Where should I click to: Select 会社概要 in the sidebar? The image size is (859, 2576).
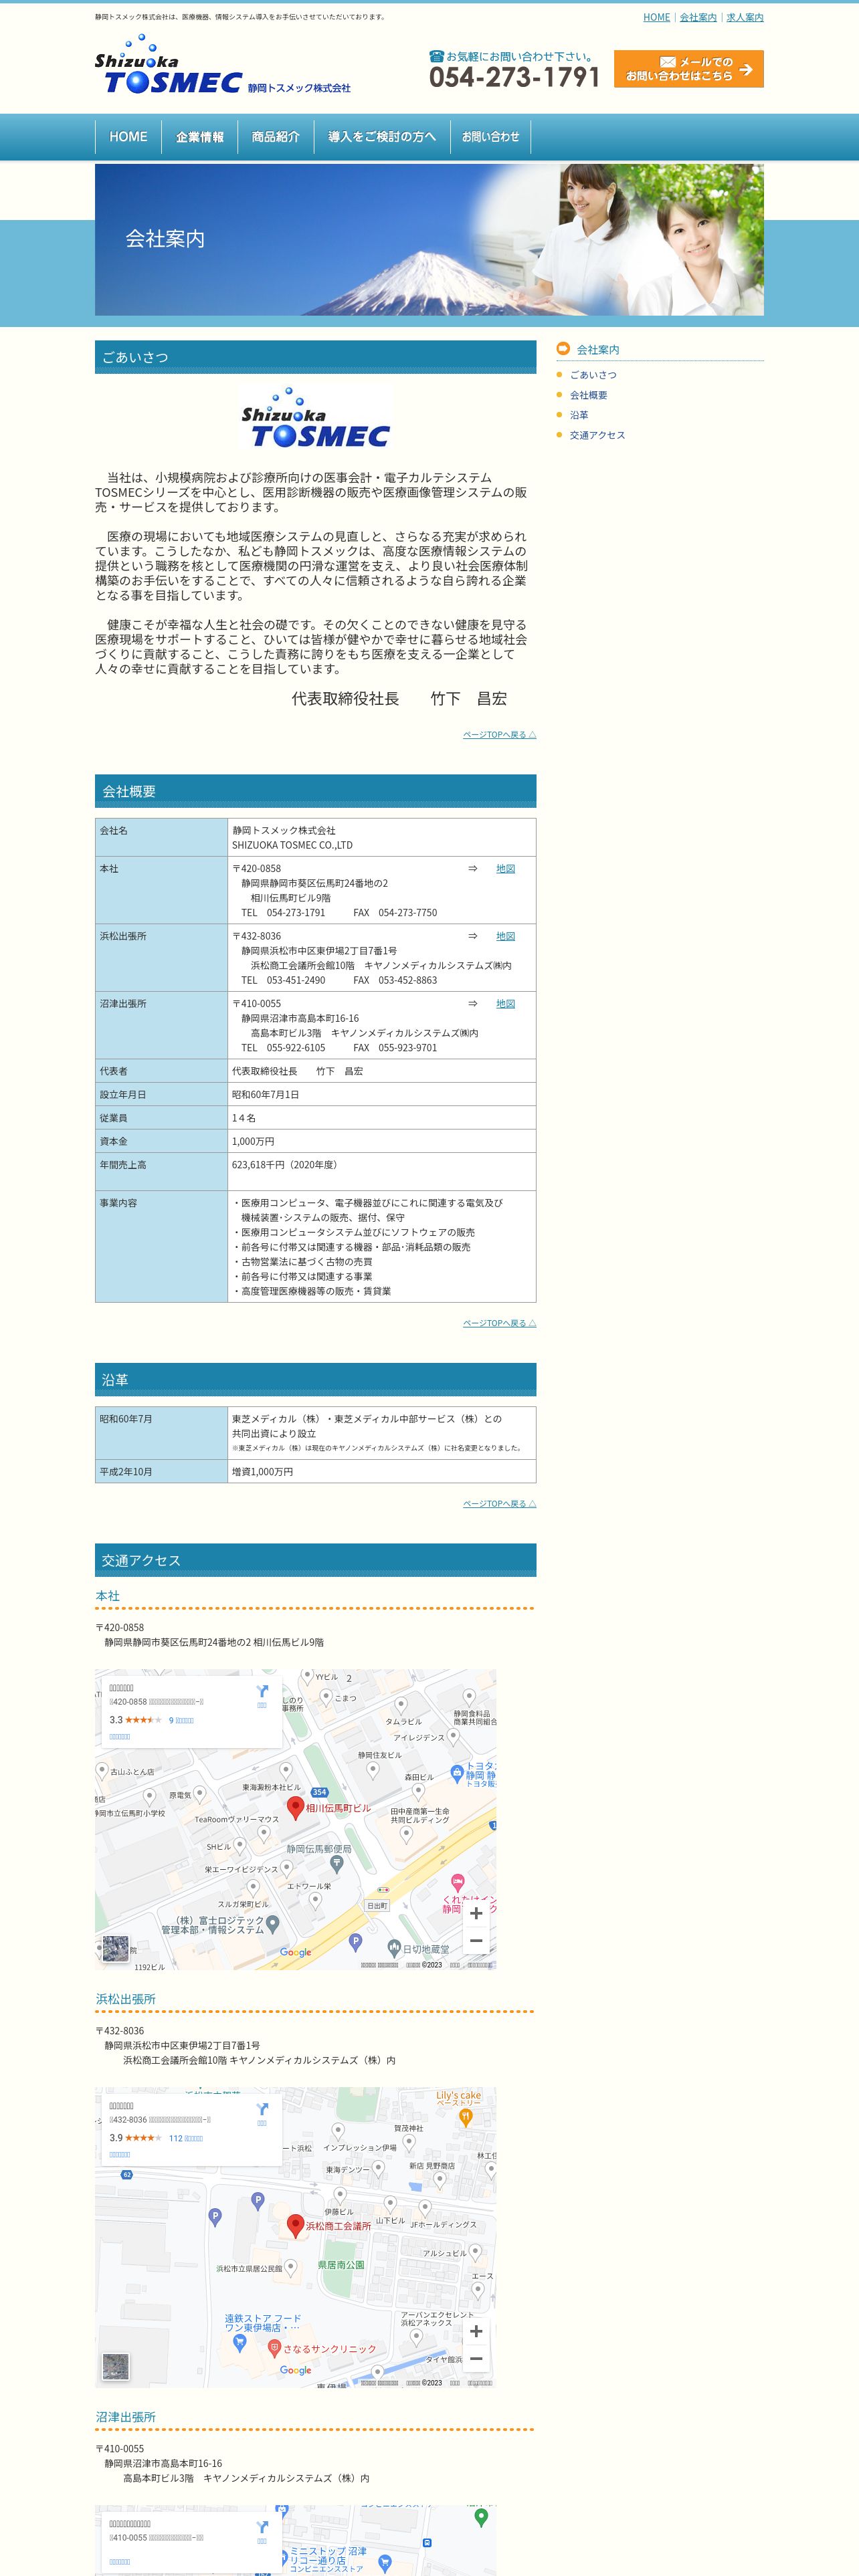(588, 395)
